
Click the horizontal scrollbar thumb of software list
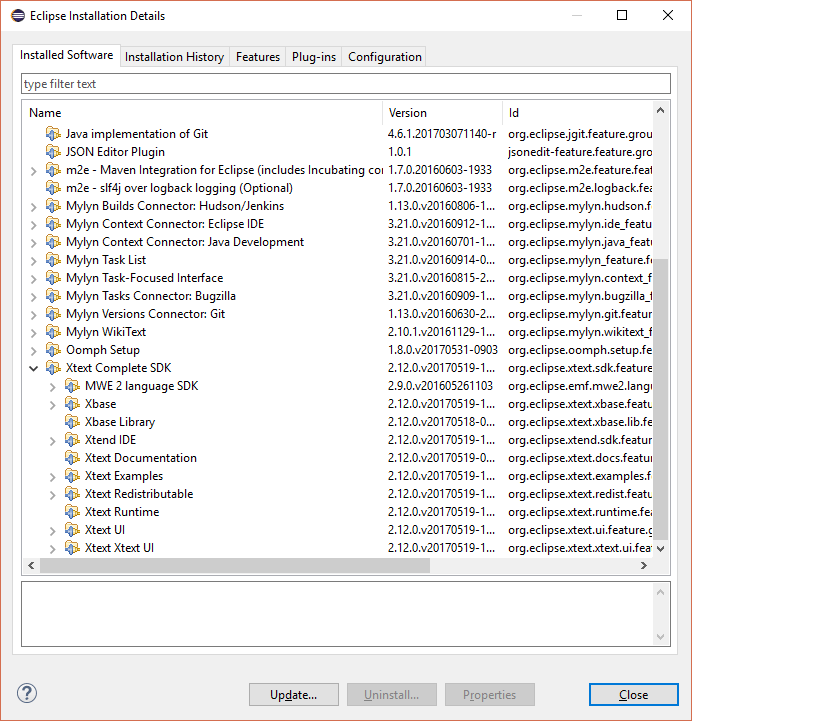tap(235, 565)
